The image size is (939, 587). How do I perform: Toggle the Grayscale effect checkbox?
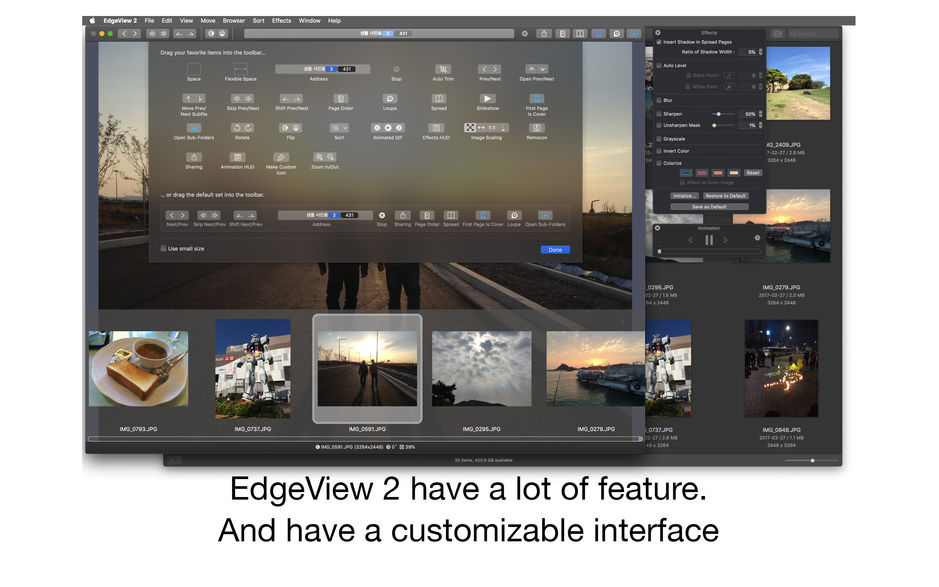(659, 138)
